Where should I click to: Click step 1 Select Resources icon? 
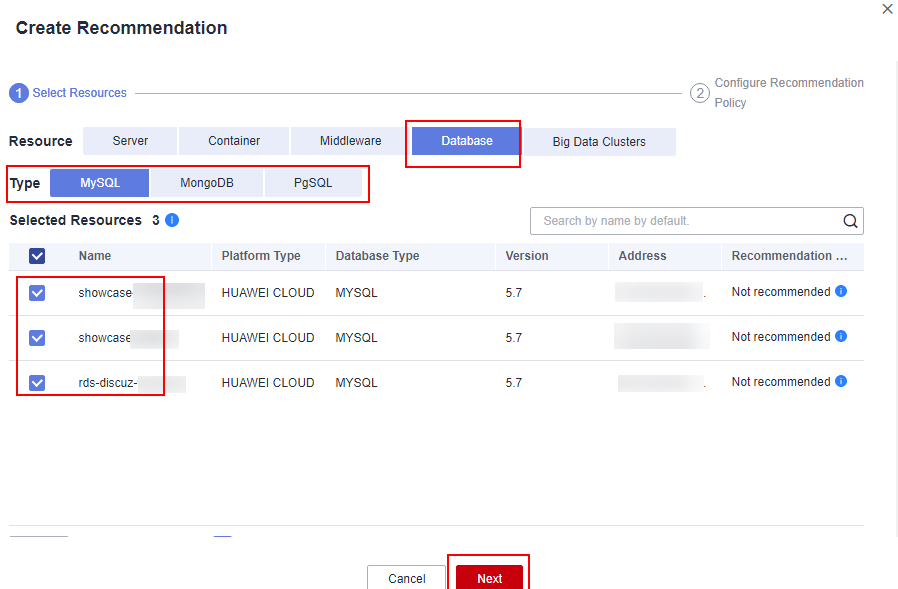pyautogui.click(x=19, y=93)
